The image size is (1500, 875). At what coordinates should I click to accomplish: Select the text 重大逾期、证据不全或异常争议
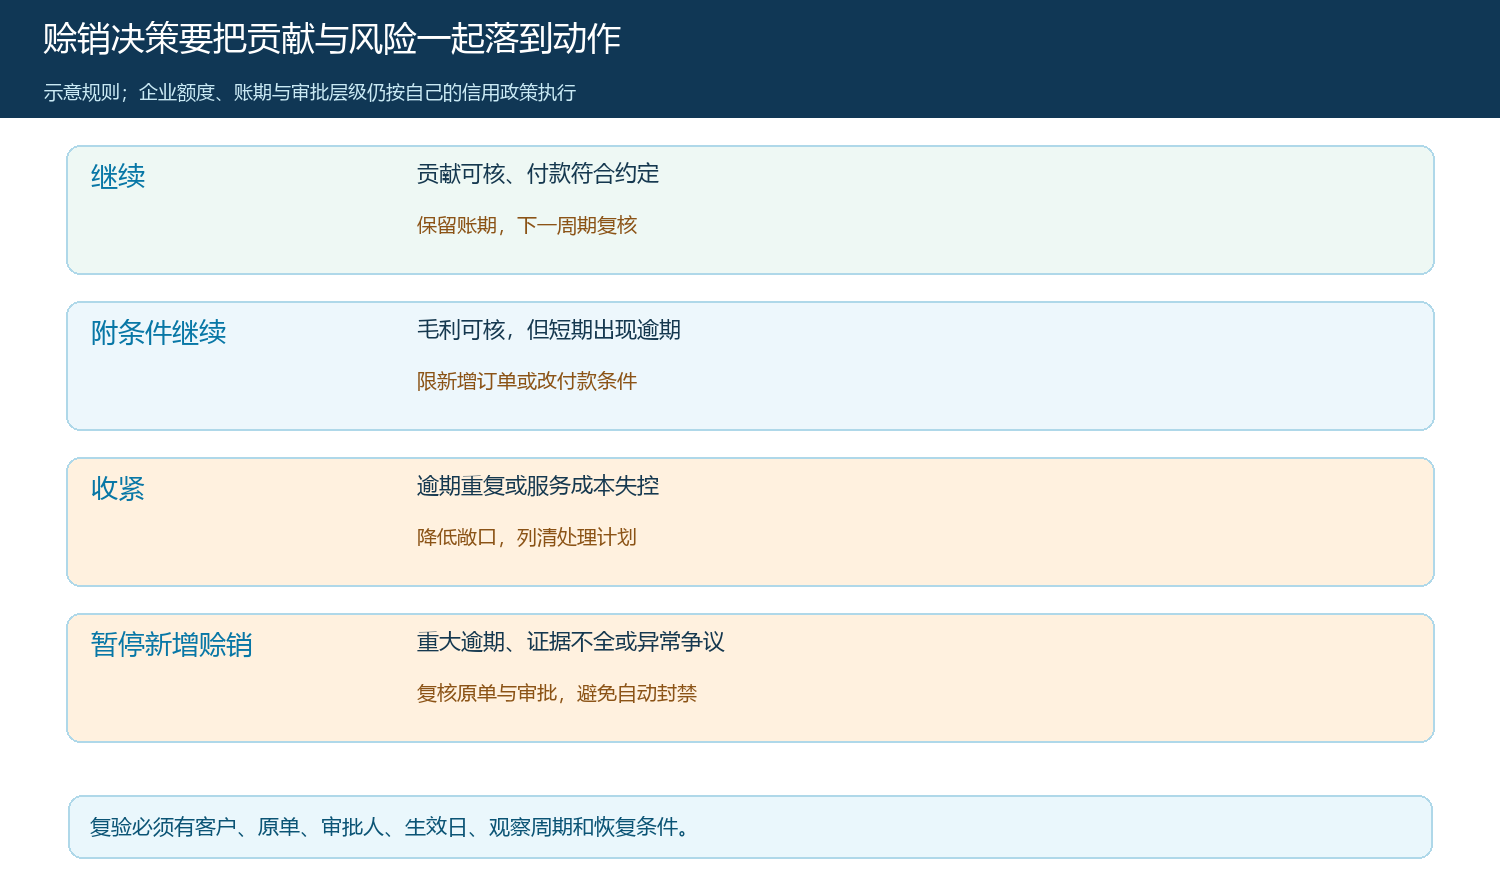pos(571,642)
